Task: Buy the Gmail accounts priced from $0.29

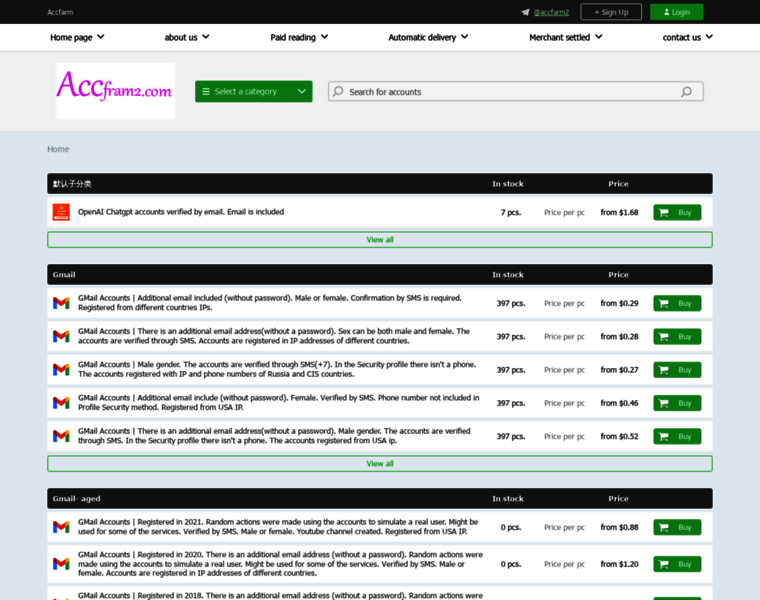Action: coord(677,303)
